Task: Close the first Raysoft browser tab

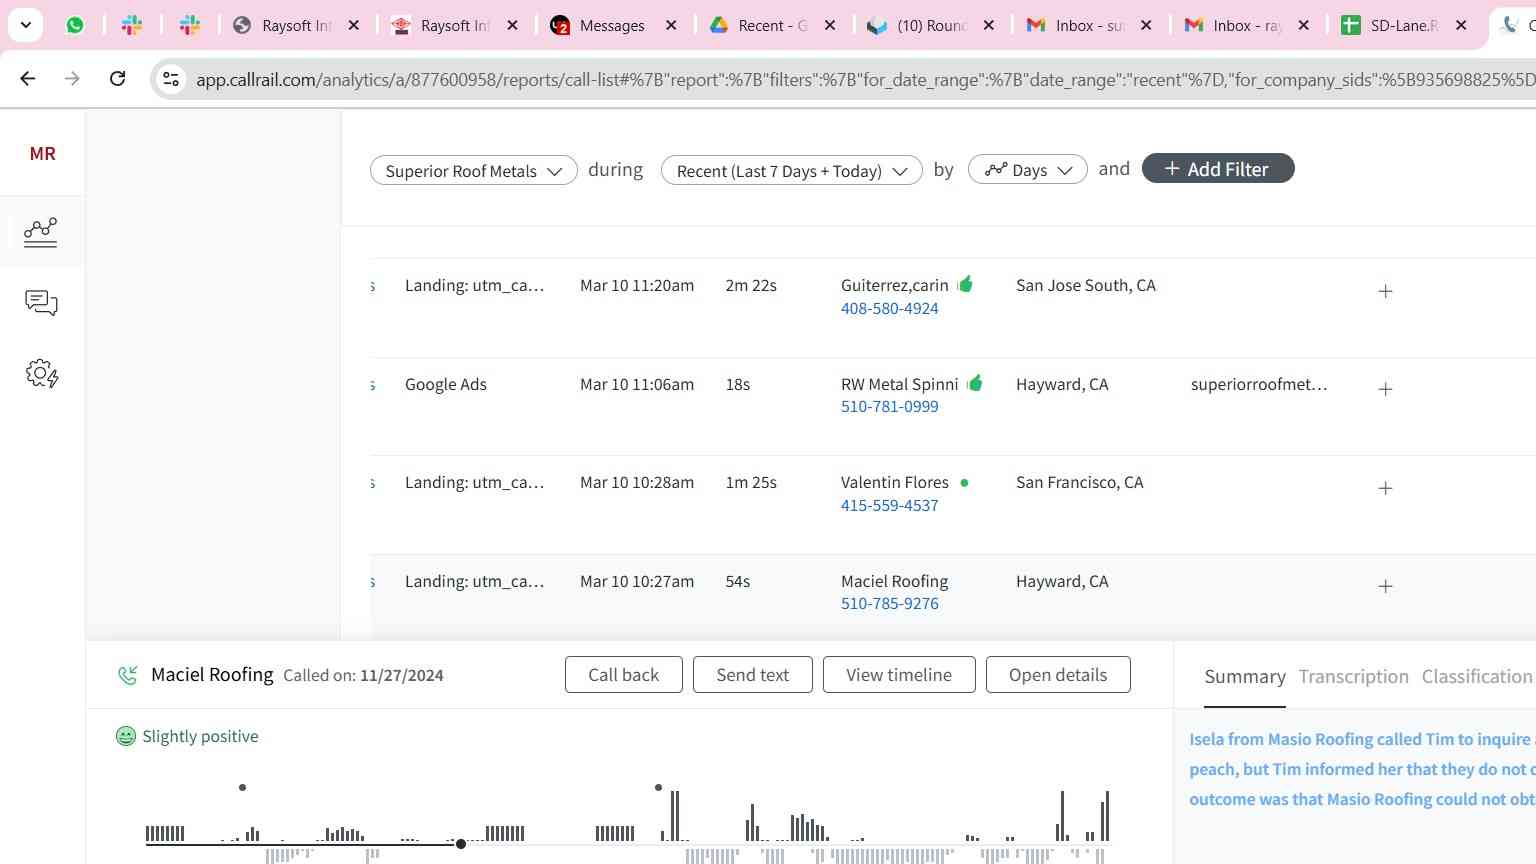Action: (x=353, y=25)
